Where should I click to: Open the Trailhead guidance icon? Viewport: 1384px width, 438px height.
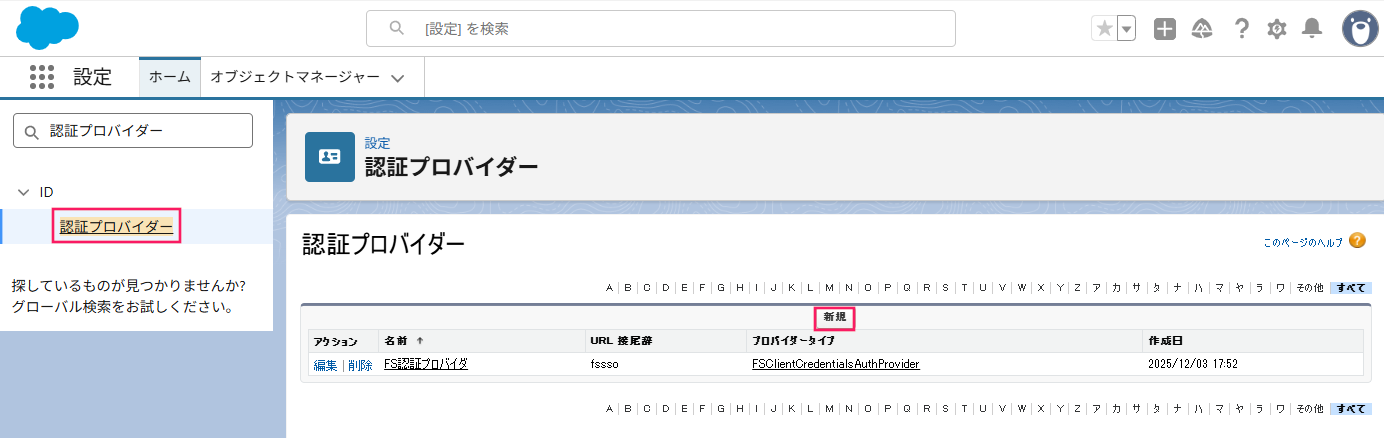1202,29
